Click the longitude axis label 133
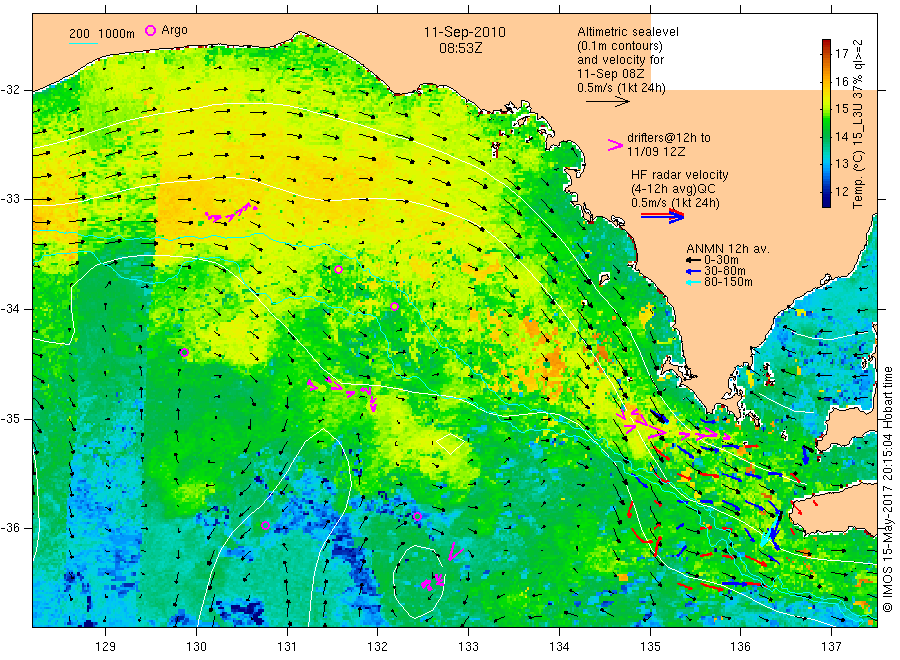The height and width of the screenshot is (660, 900). tap(468, 647)
